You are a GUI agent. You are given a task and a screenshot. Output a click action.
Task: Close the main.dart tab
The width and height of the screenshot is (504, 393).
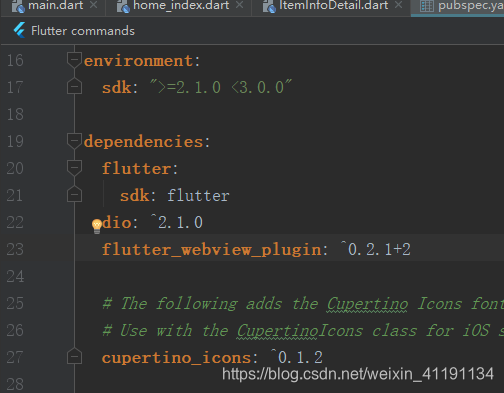coord(94,5)
